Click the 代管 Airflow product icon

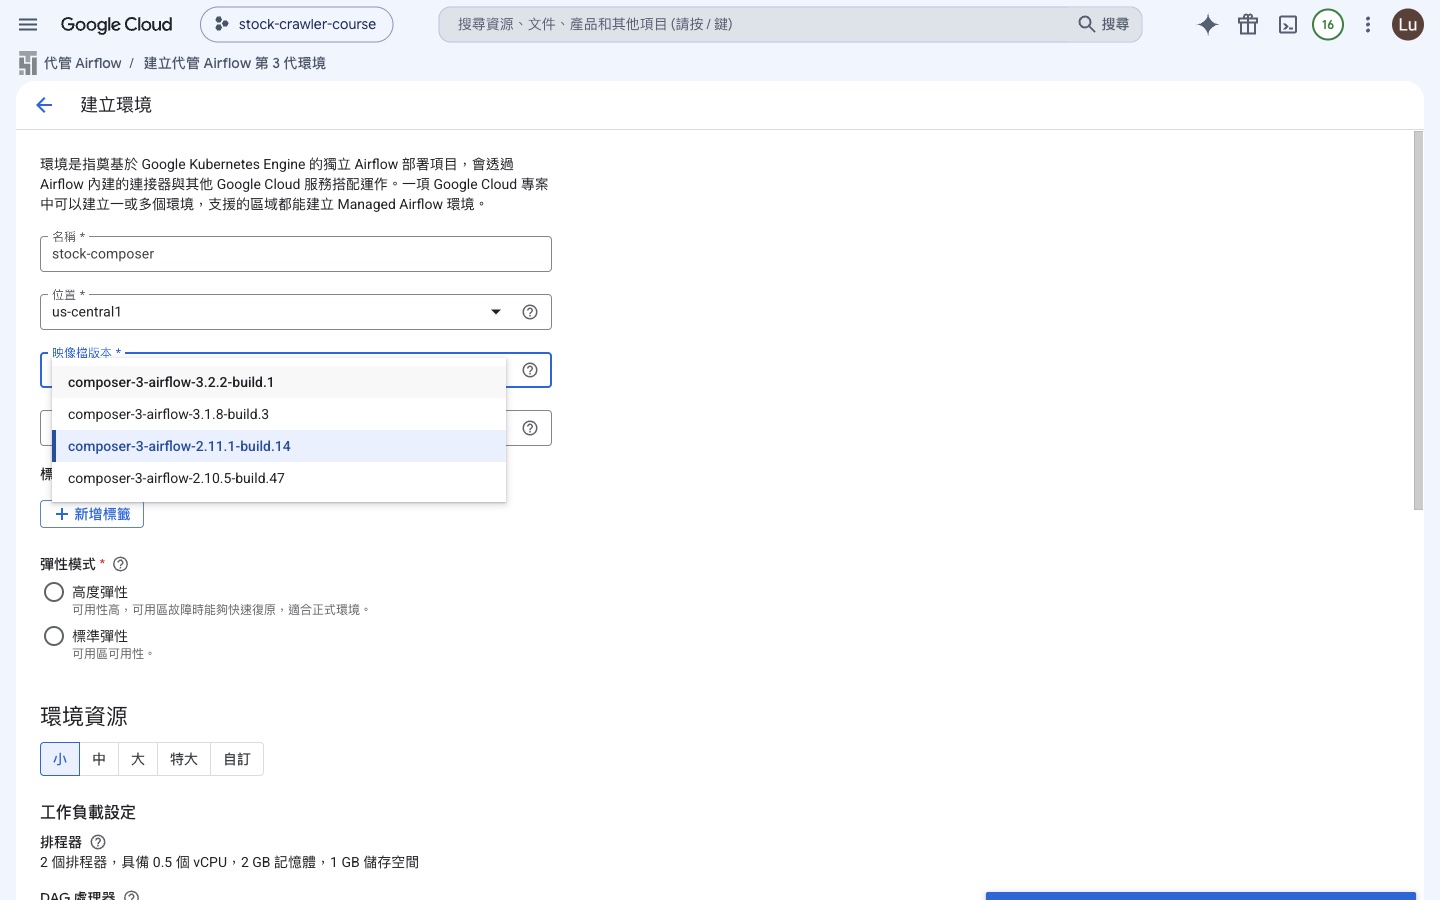pyautogui.click(x=28, y=63)
